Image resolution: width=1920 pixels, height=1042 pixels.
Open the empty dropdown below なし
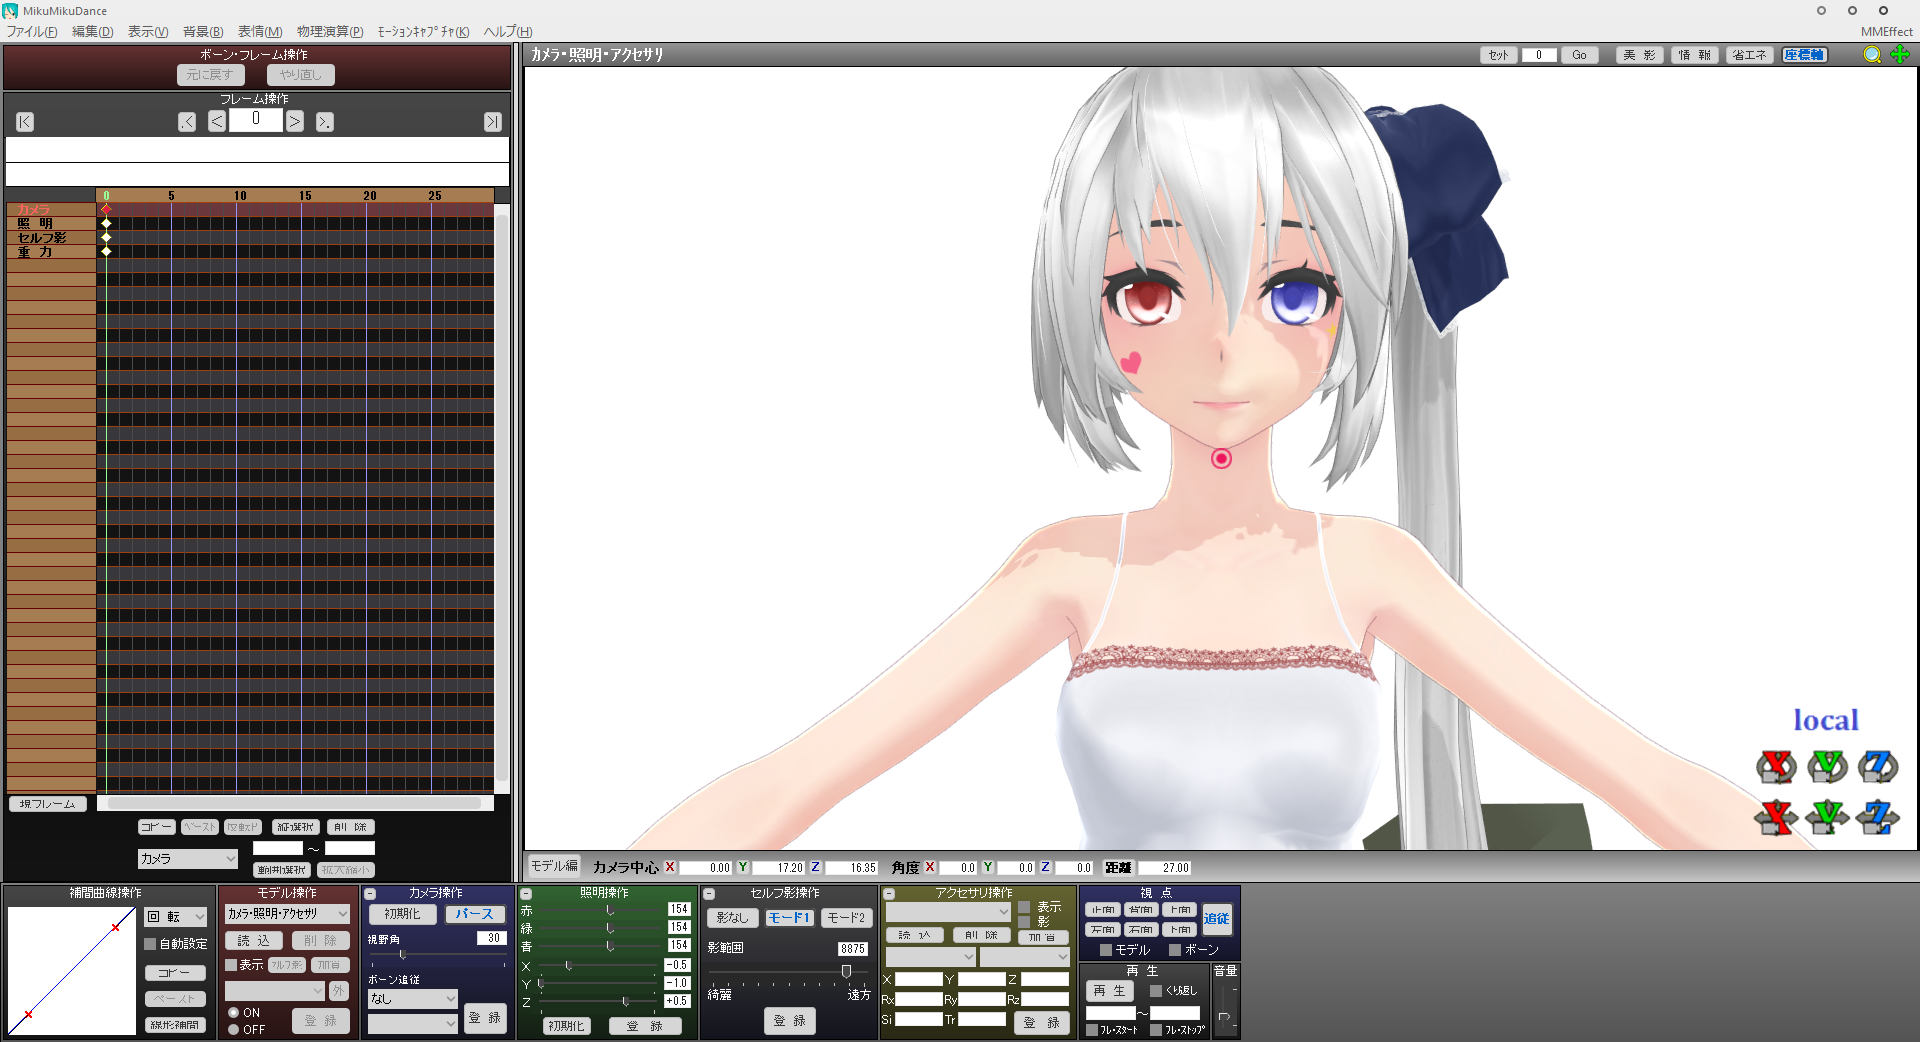(412, 1024)
